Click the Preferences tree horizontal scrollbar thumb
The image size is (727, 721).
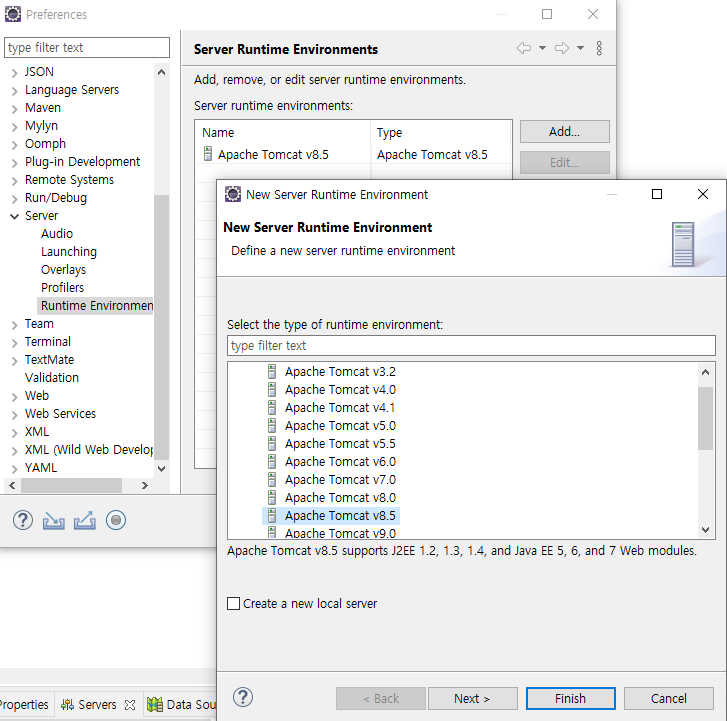pos(71,485)
